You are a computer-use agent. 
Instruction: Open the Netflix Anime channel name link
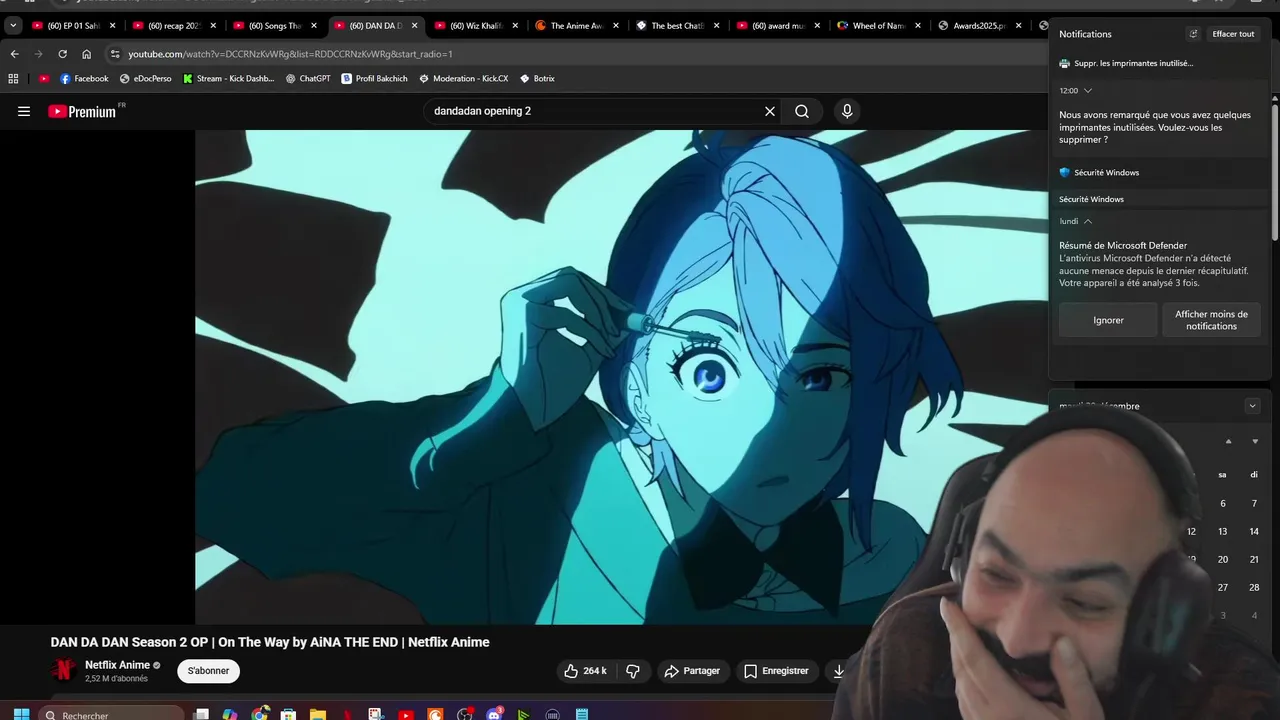click(117, 665)
